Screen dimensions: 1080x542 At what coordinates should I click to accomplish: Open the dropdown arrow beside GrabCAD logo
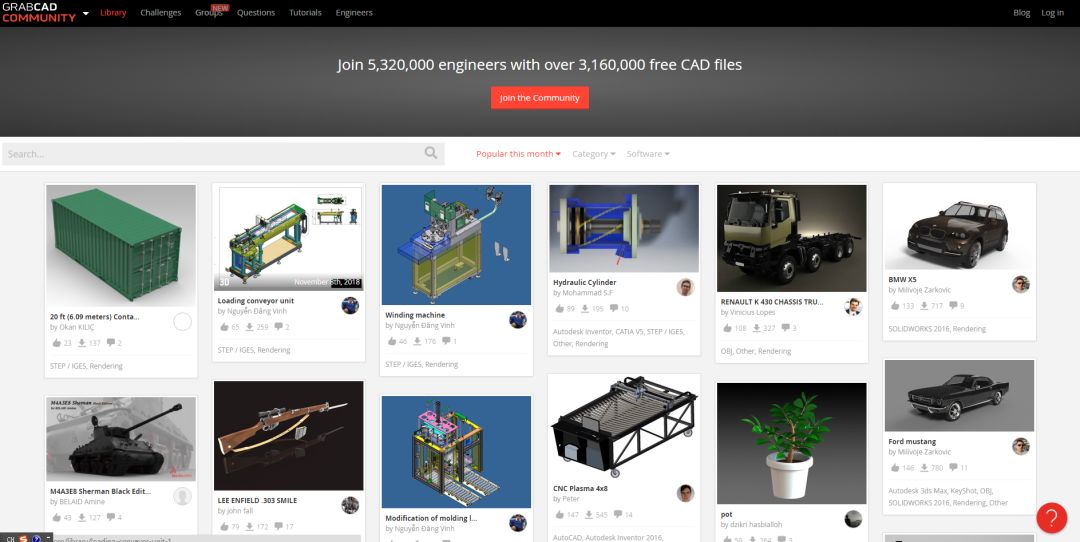[x=86, y=13]
